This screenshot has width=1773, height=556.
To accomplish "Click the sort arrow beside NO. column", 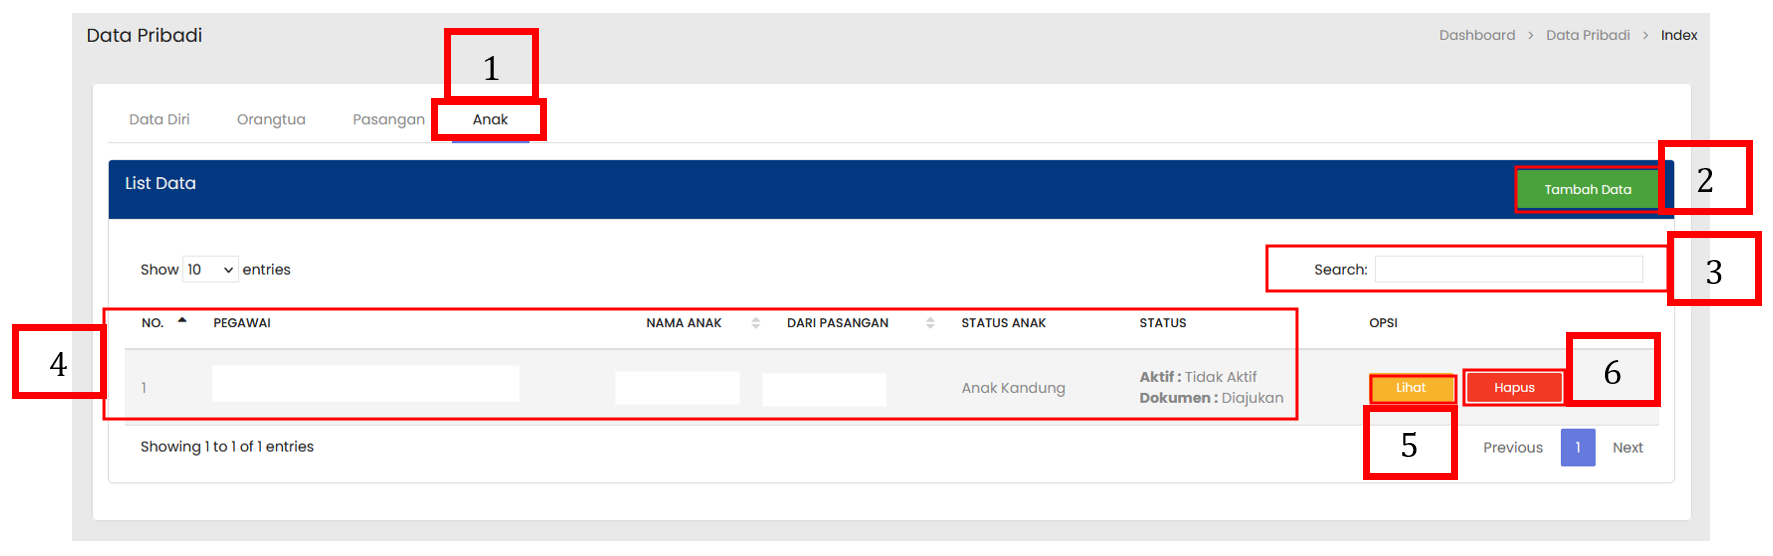I will coord(182,321).
